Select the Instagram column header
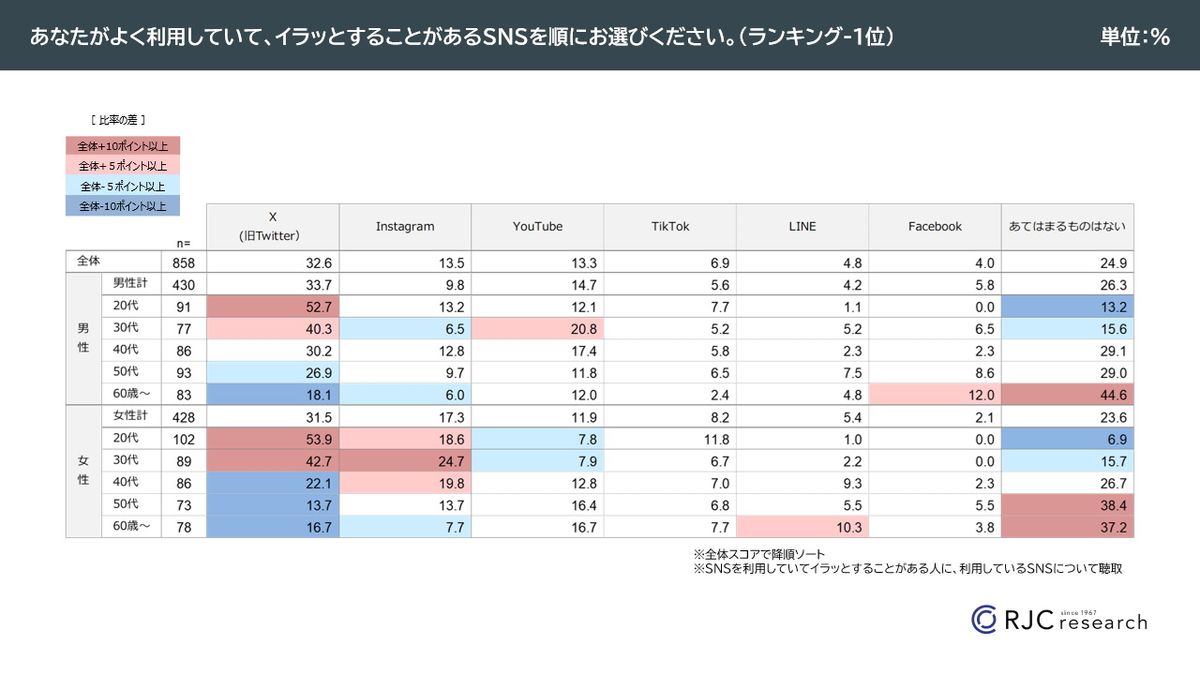 click(x=405, y=227)
